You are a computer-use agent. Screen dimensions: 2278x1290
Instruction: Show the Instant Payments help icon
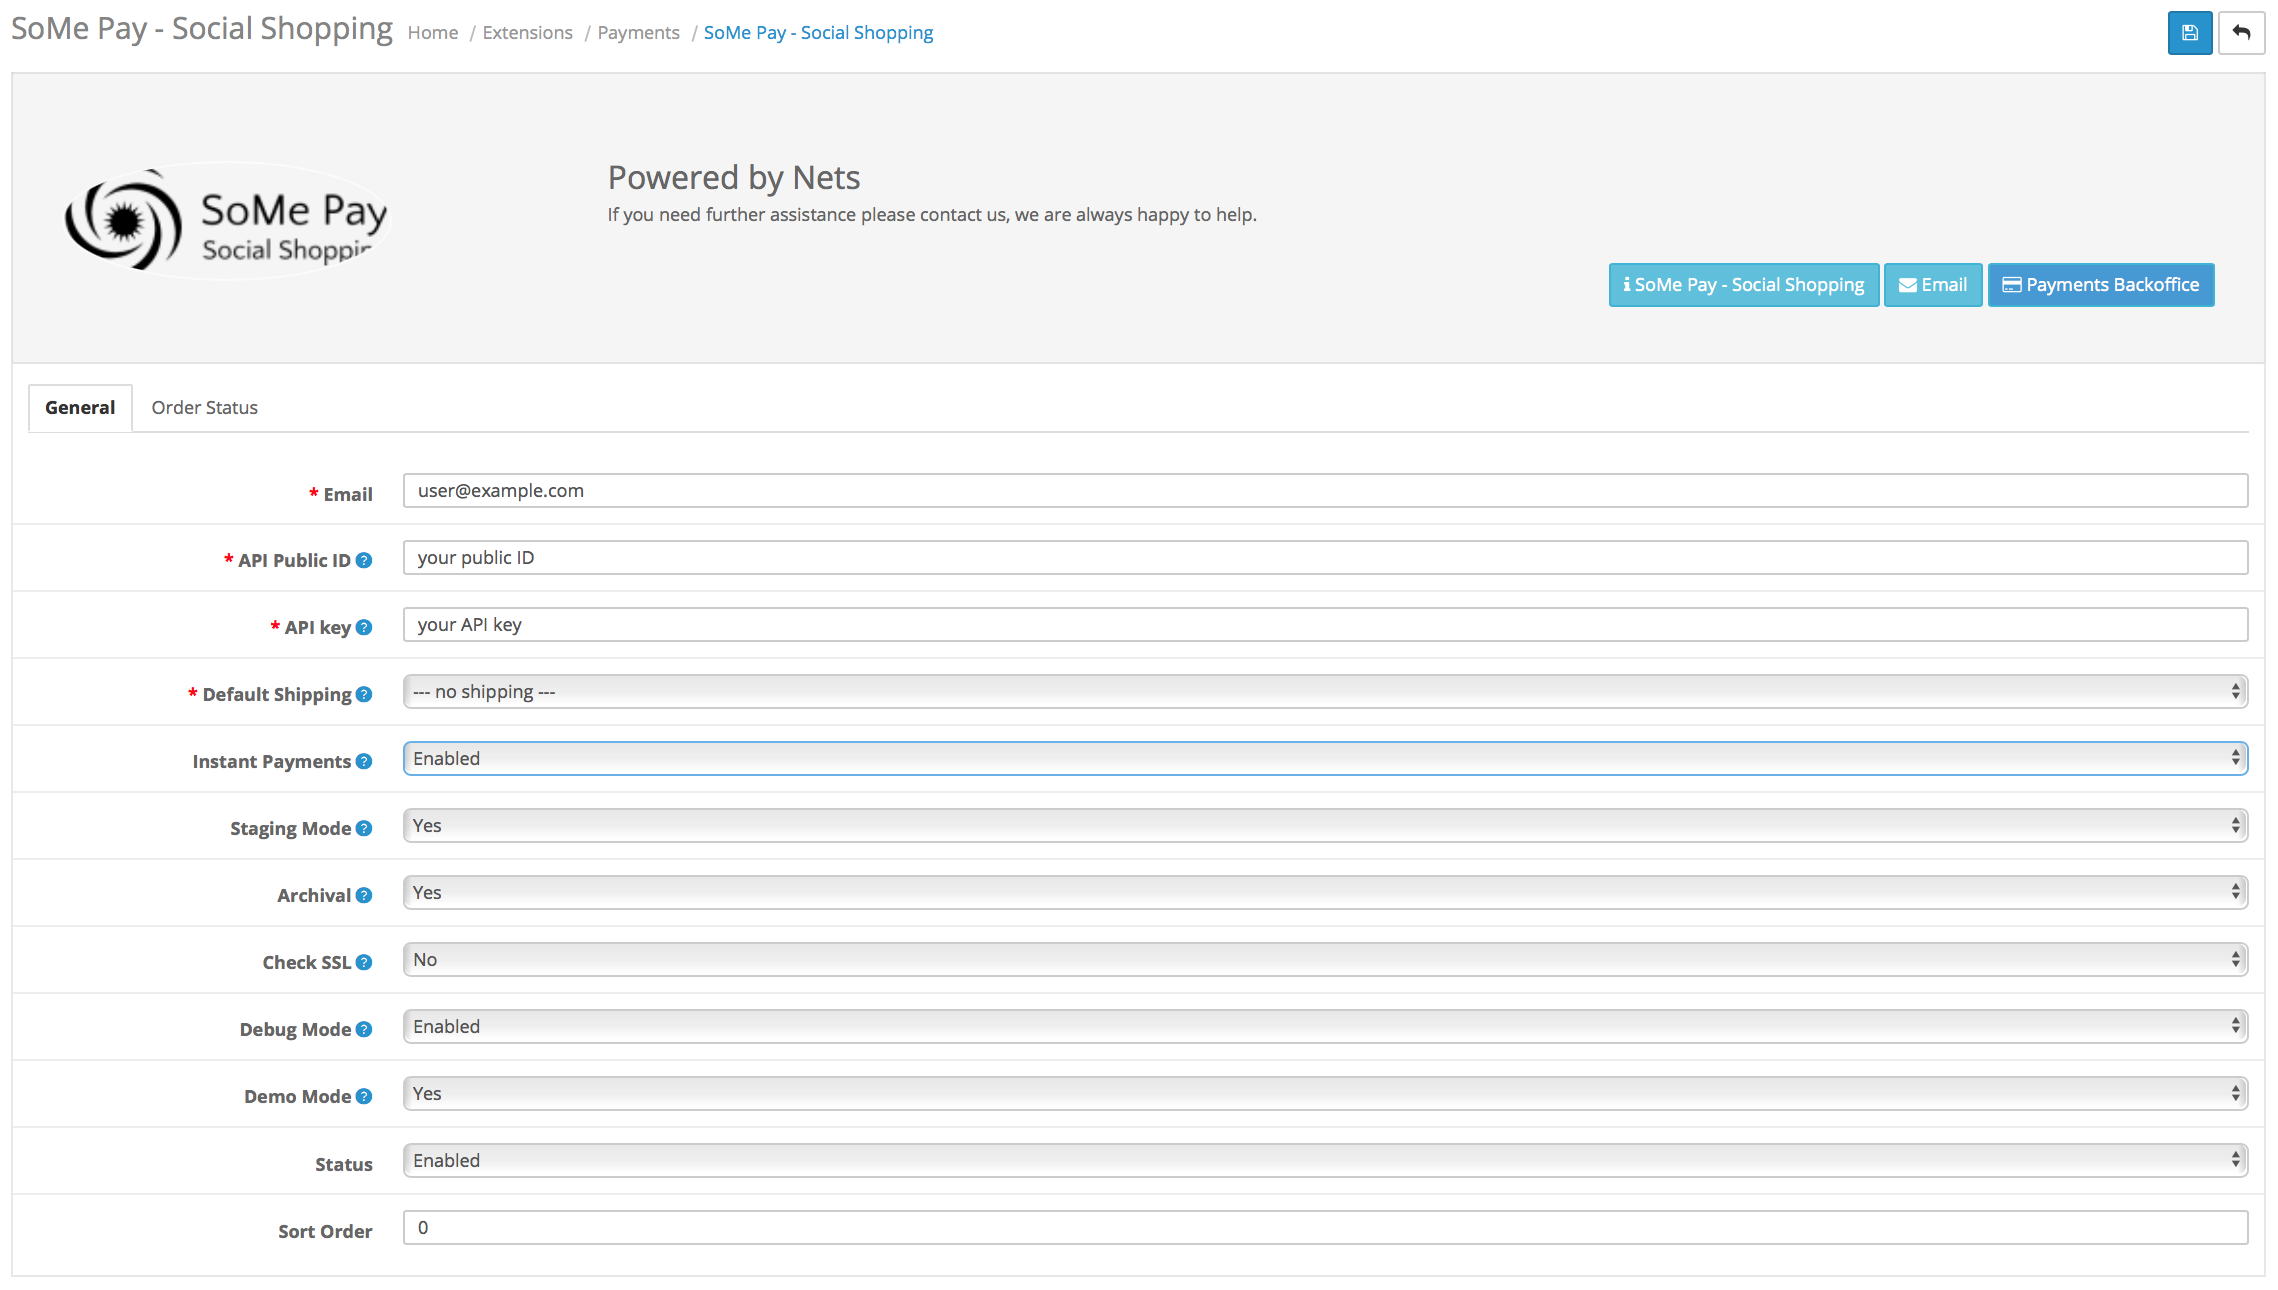coord(364,761)
